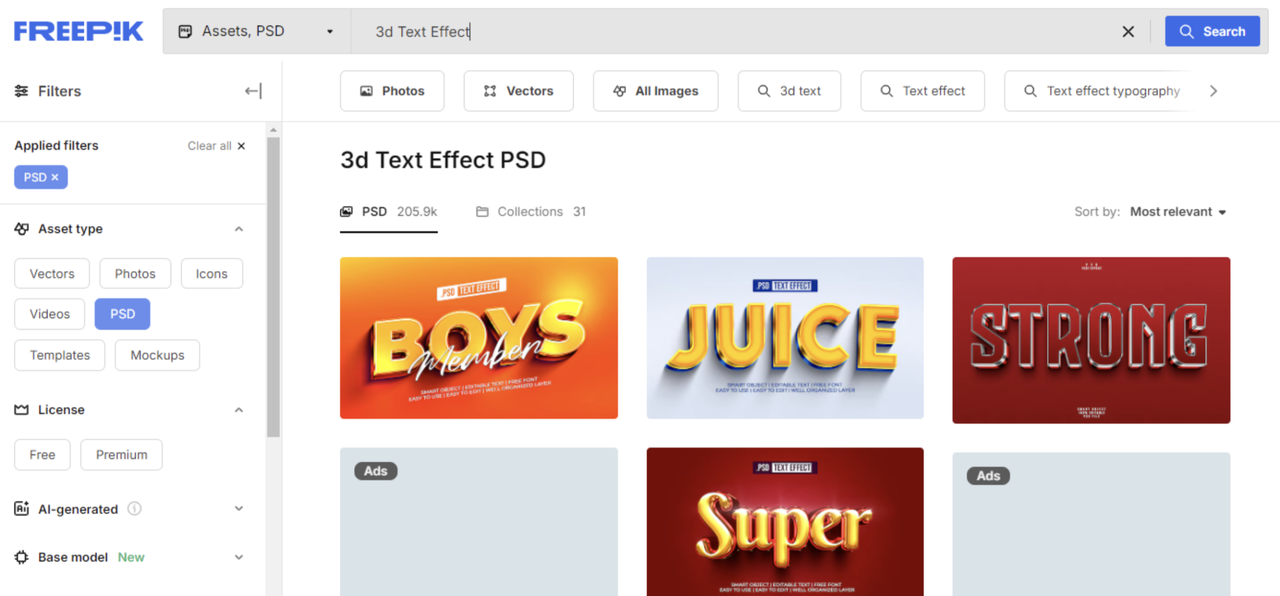
Task: Select the PSD results tab
Action: tap(388, 212)
